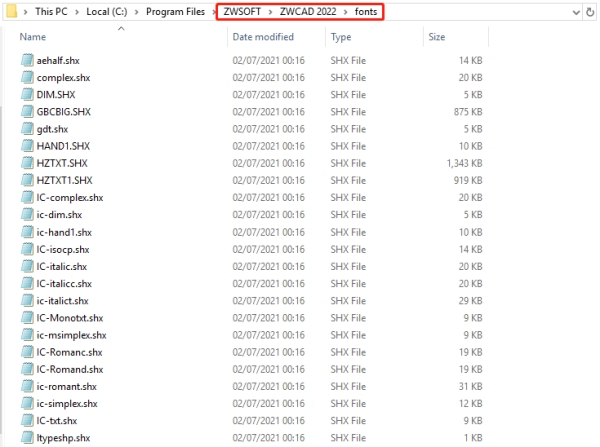Click the ic-hand1.shx file icon
Screen dimensions: 600x447
pyautogui.click(x=27, y=232)
